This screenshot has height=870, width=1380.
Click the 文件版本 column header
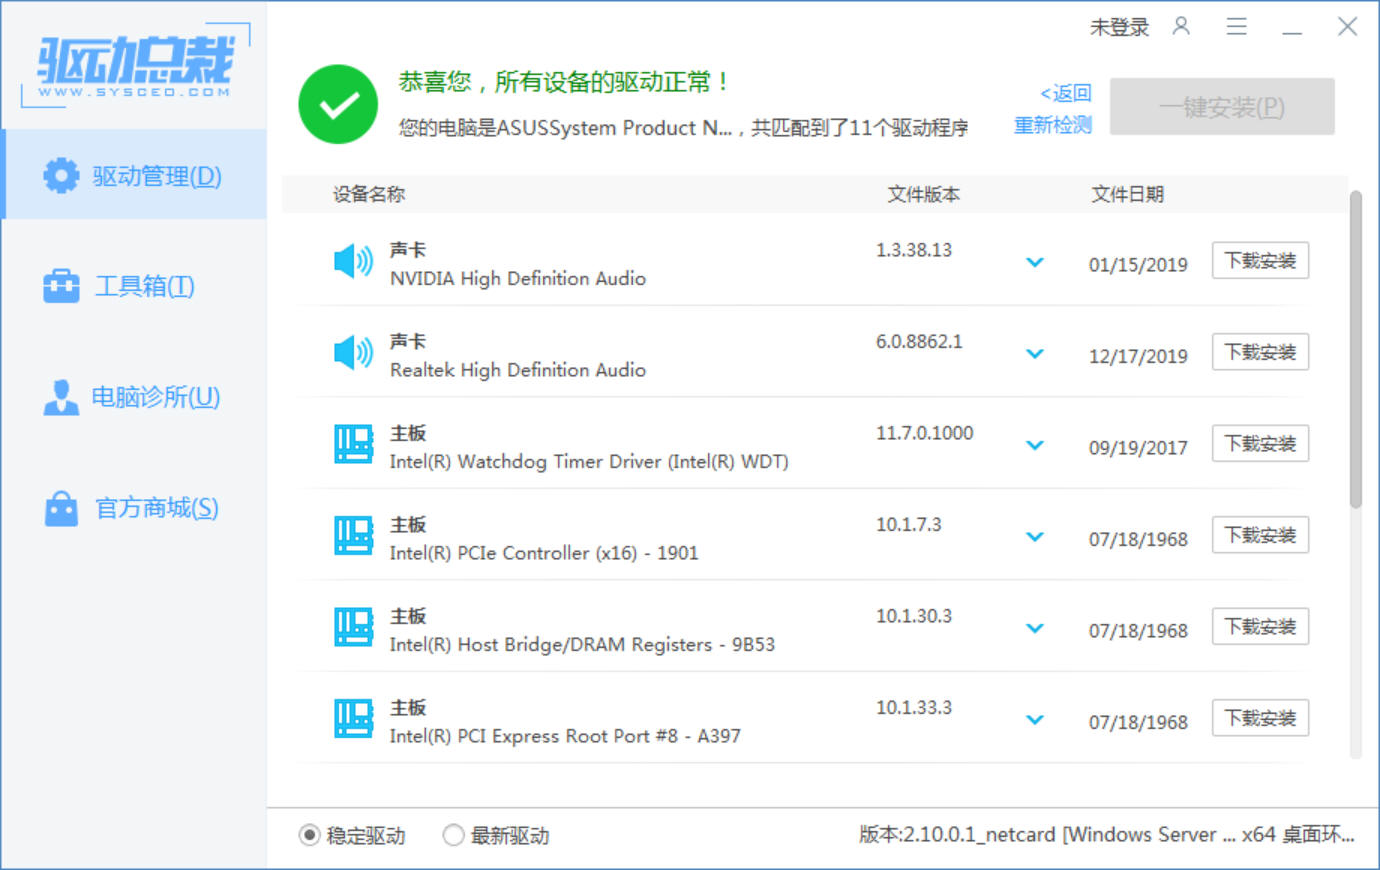924,194
